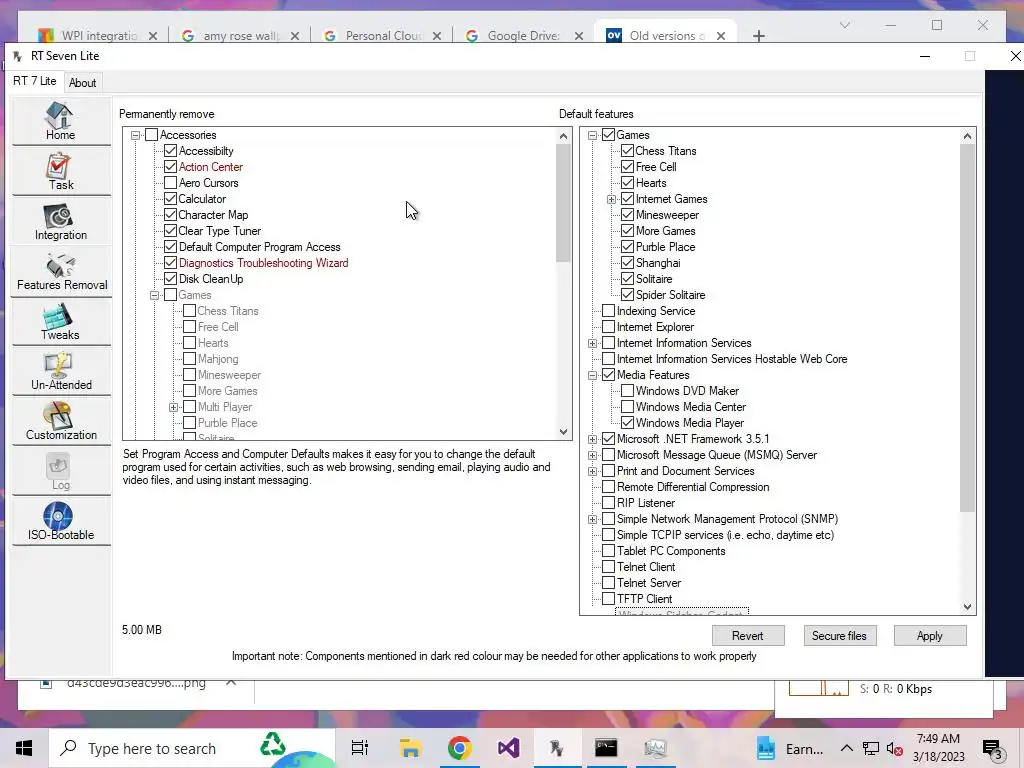
Task: Open a new browser tab
Action: click(x=758, y=36)
